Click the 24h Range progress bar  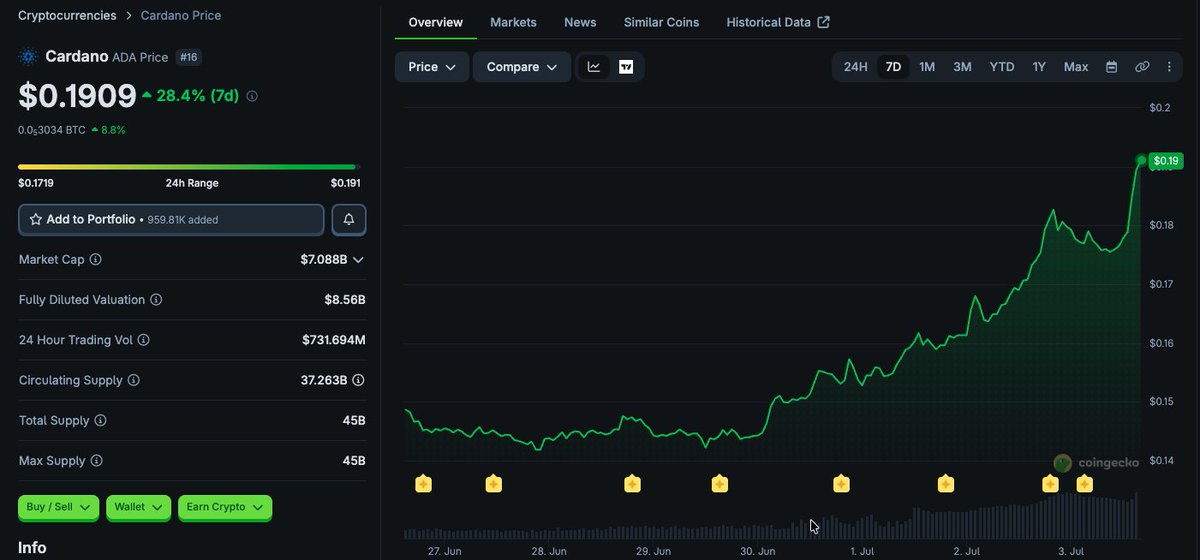pos(189,167)
